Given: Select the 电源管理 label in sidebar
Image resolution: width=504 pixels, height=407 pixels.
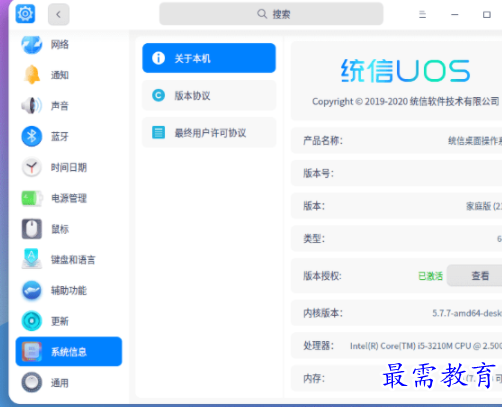Looking at the screenshot, I should tap(69, 198).
